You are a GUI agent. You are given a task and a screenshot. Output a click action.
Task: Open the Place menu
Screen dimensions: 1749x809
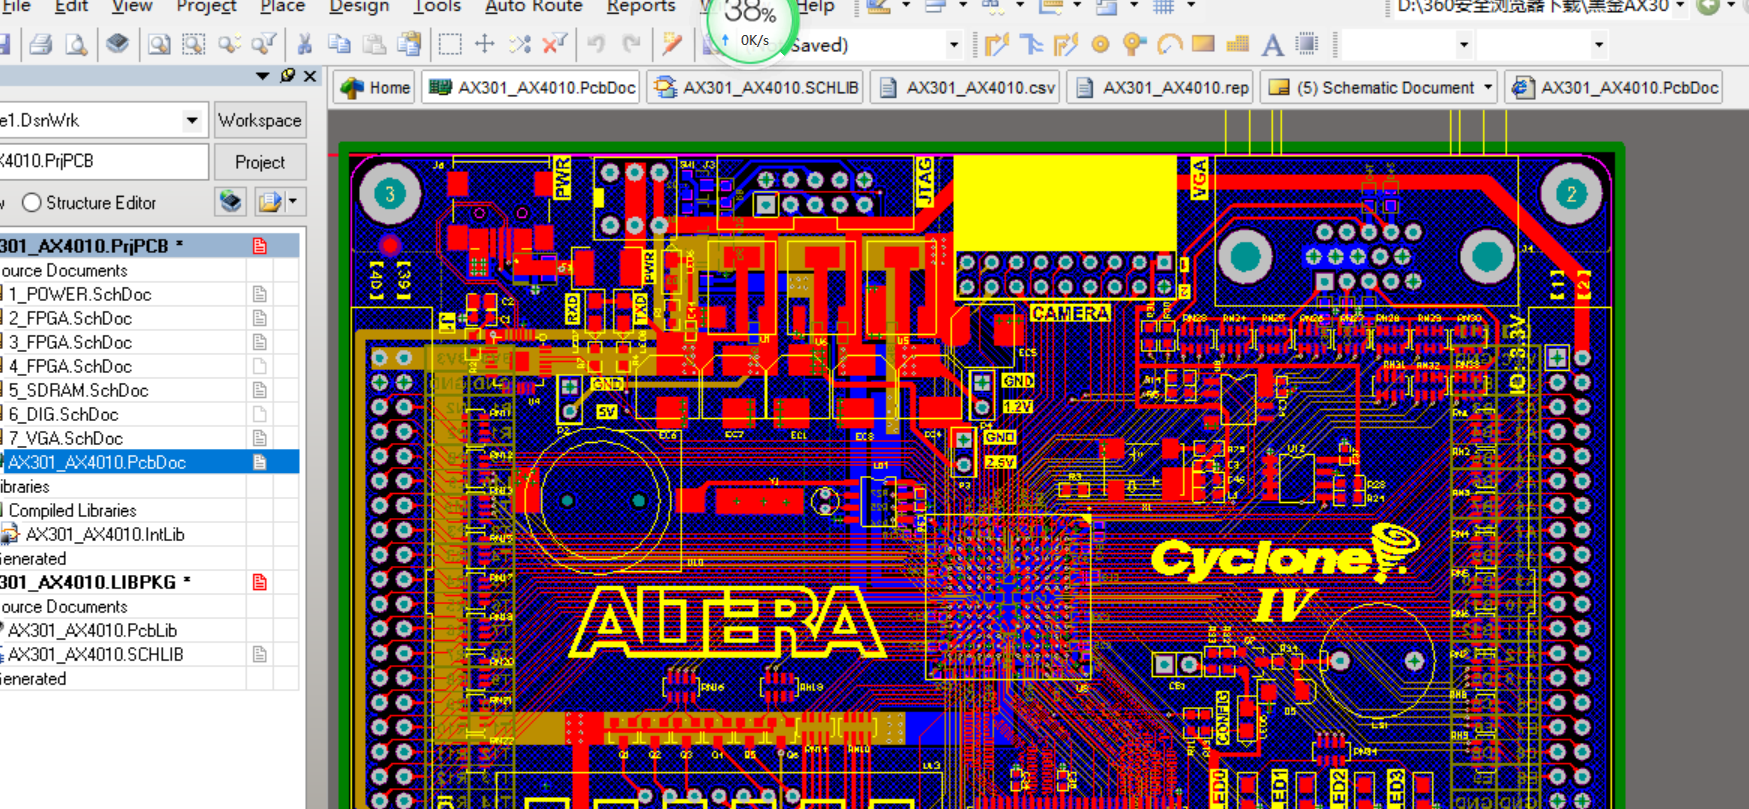(283, 6)
